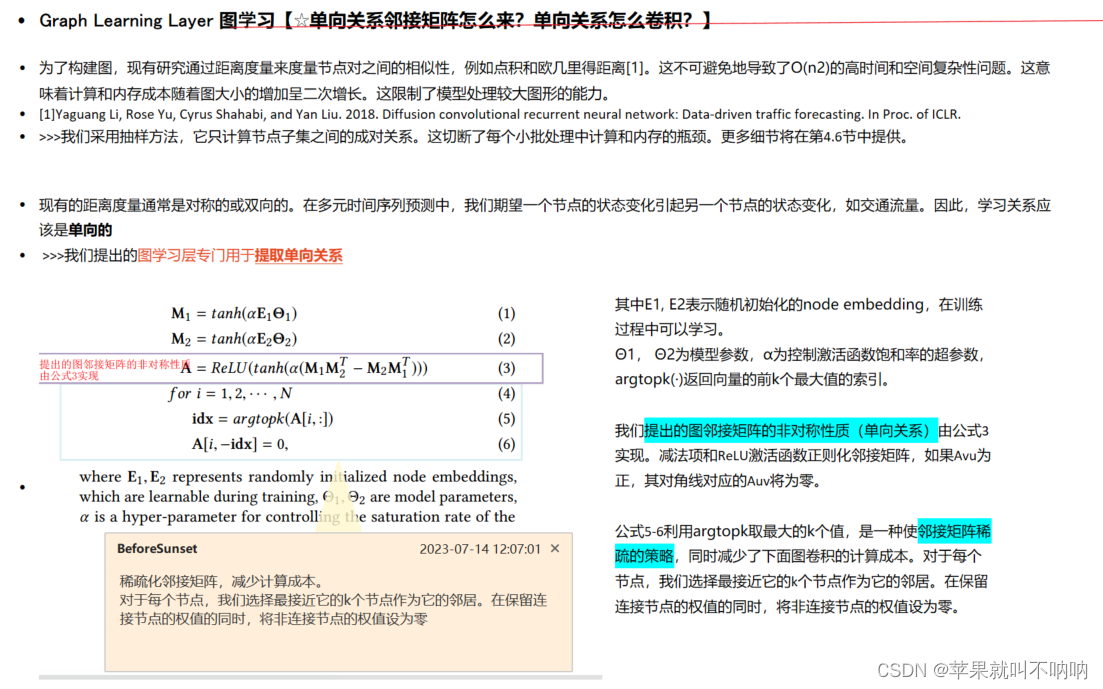The height and width of the screenshot is (689, 1103).
Task: Click the line "A[i, −idx] = 0,"
Action: click(240, 444)
